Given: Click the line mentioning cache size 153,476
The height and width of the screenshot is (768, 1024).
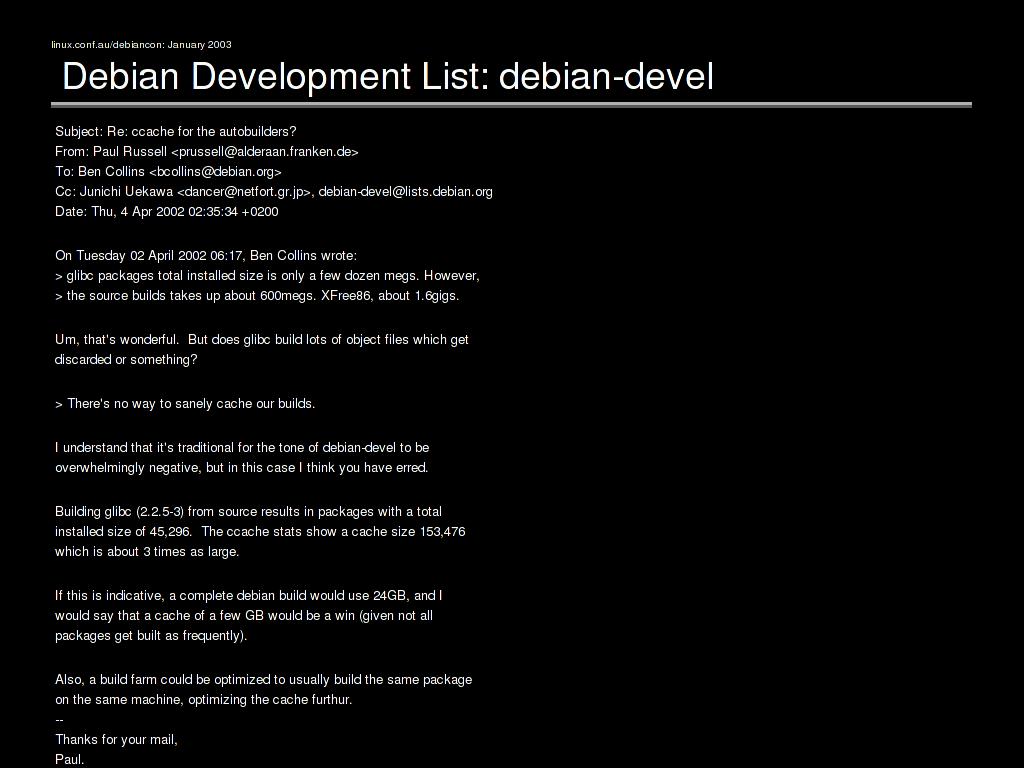Looking at the screenshot, I should click(260, 531).
